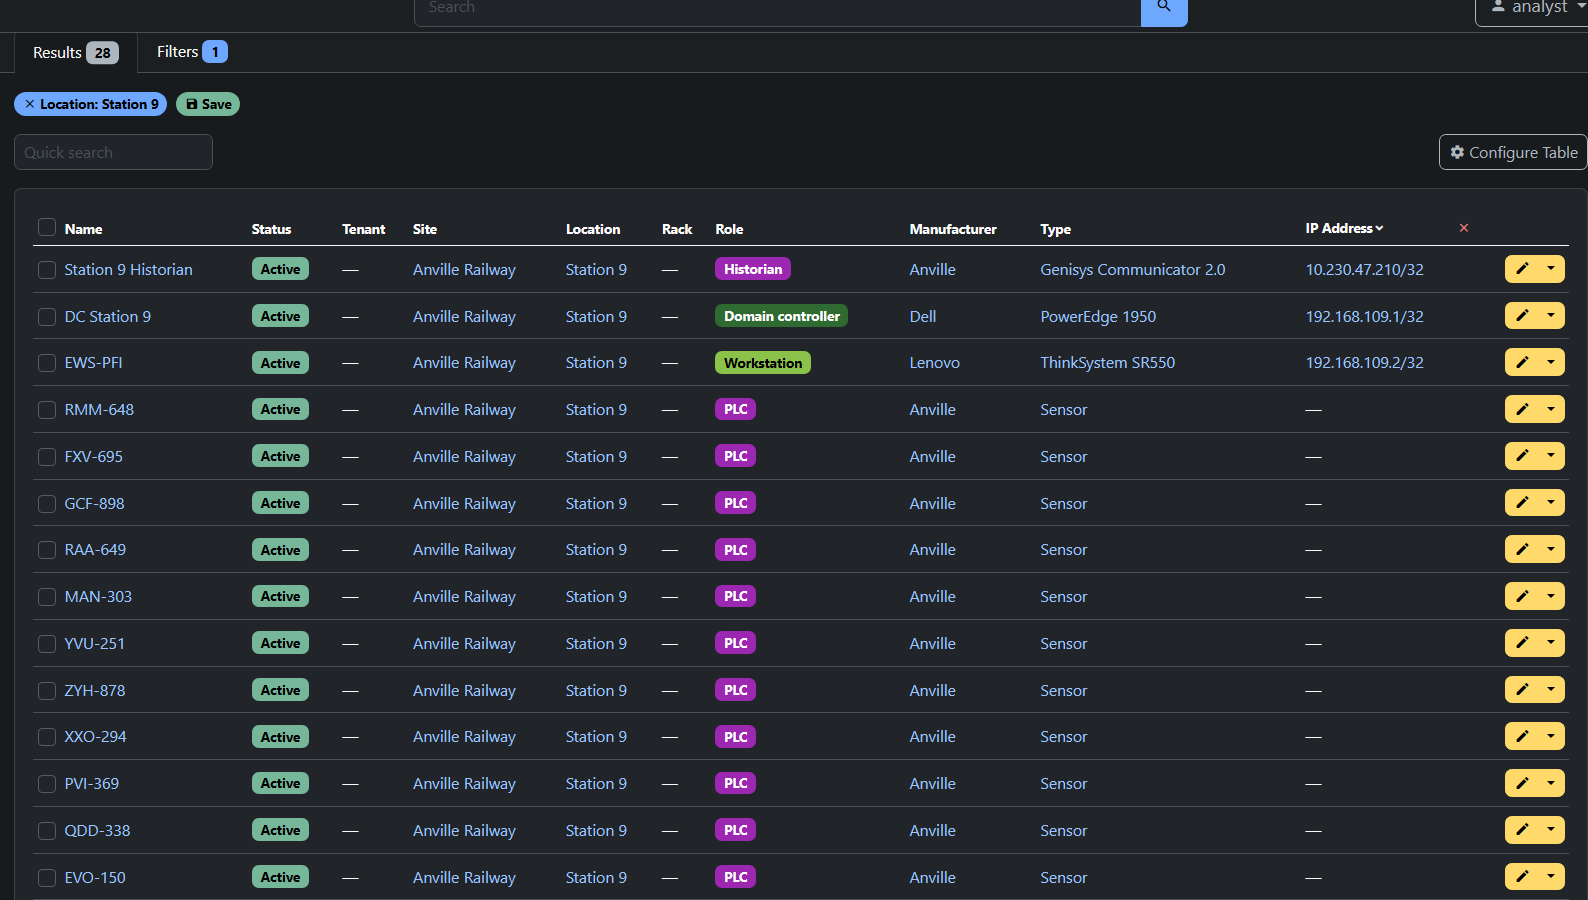Select the DC Station 9 row checkbox
1588x900 pixels.
pos(47,317)
